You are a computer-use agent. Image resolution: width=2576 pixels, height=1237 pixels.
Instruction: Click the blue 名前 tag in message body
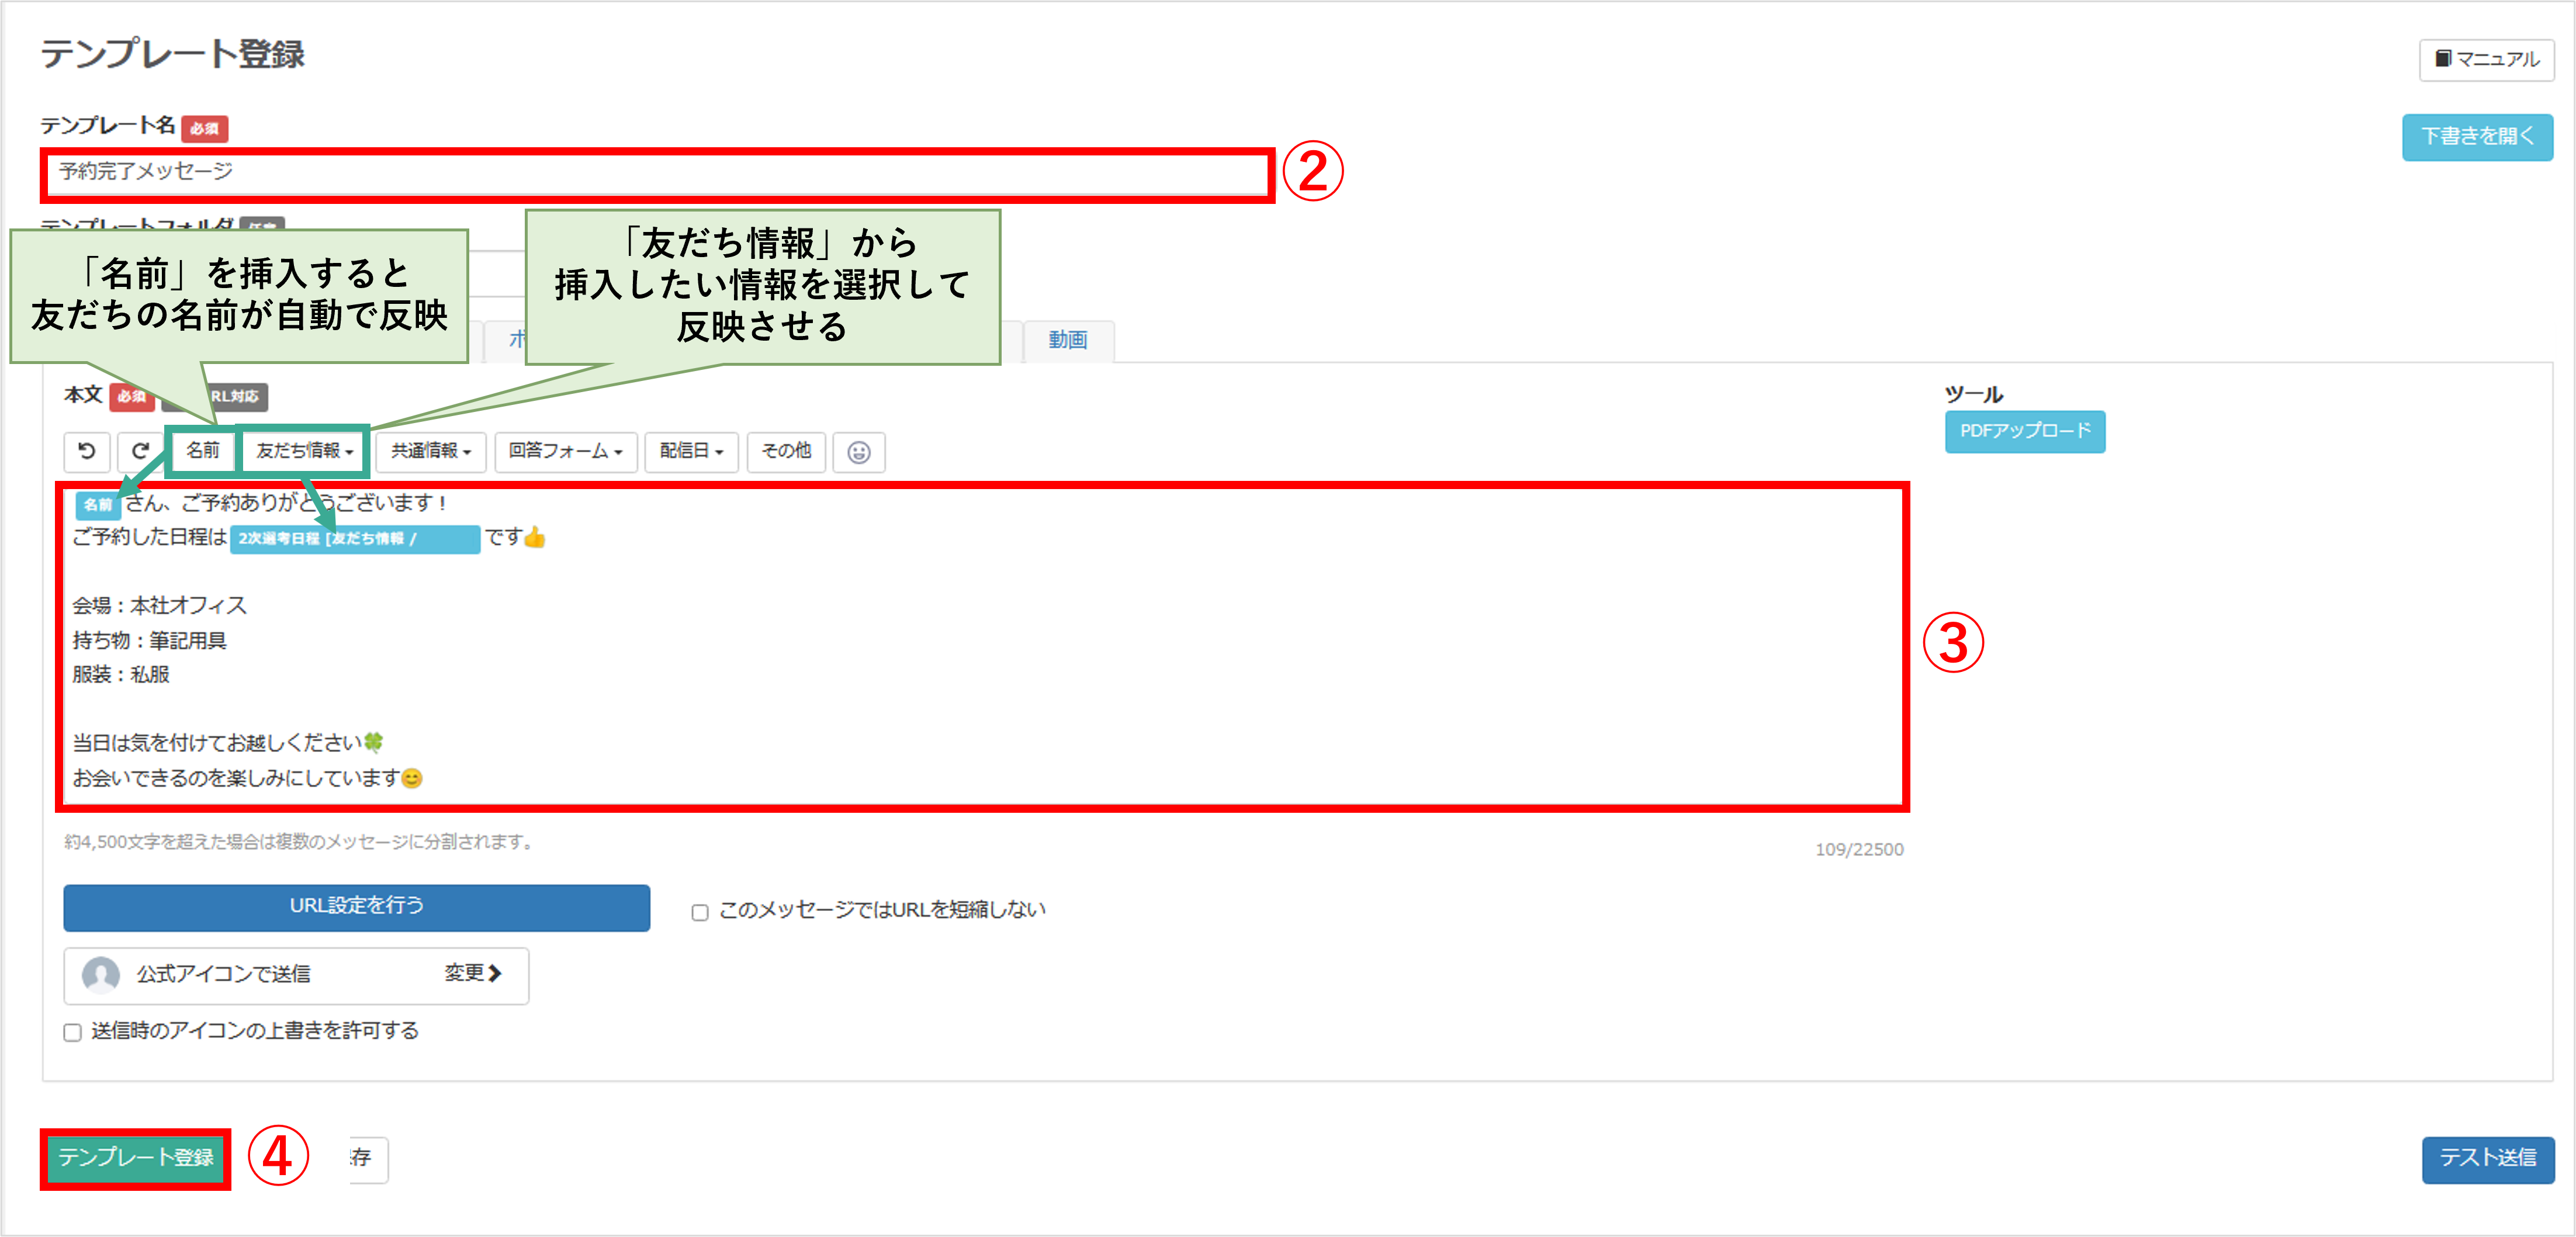(98, 504)
